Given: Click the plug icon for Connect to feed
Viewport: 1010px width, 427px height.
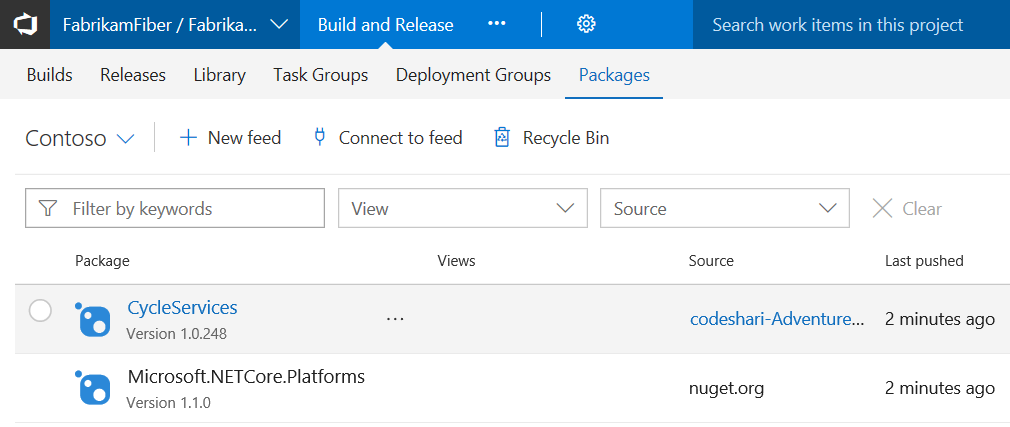Looking at the screenshot, I should pos(319,137).
